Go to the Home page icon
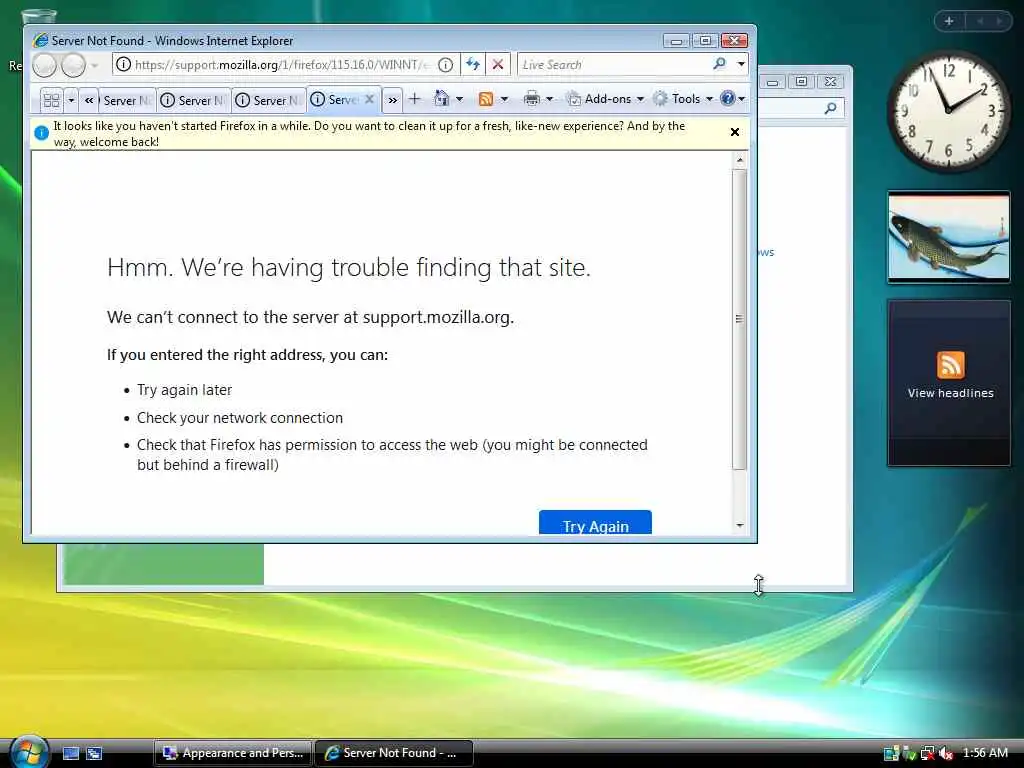1024x768 pixels. click(x=441, y=99)
